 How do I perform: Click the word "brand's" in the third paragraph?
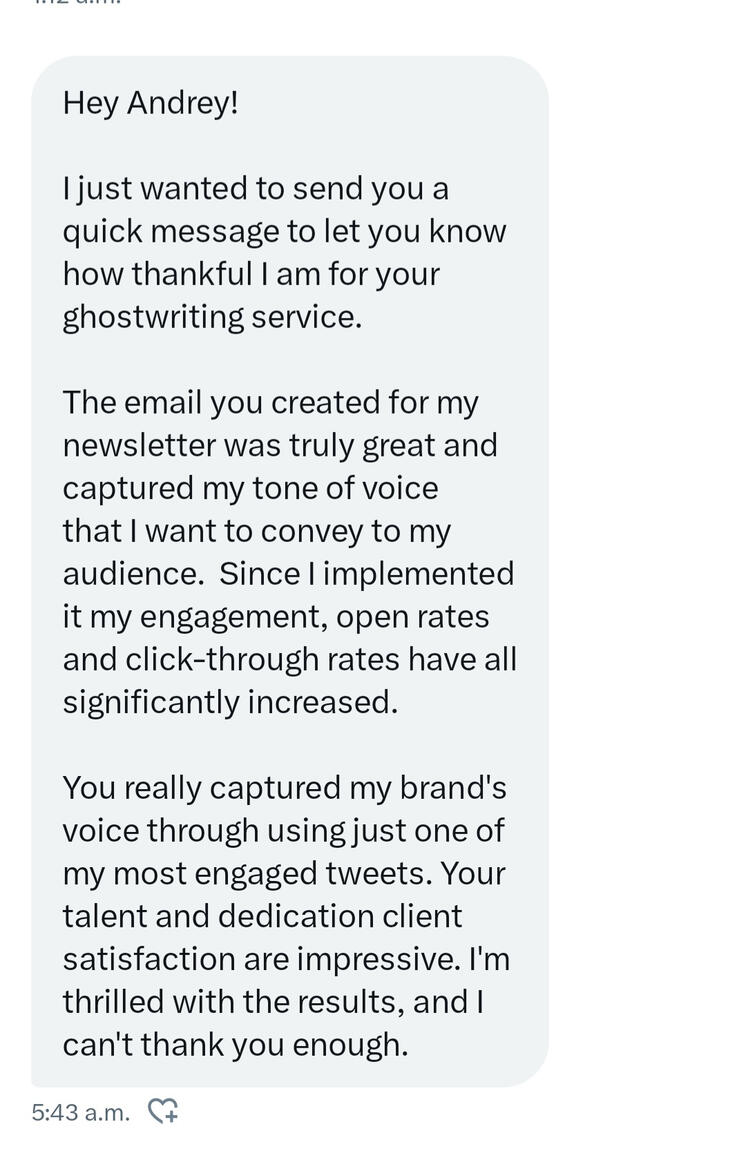(x=453, y=788)
